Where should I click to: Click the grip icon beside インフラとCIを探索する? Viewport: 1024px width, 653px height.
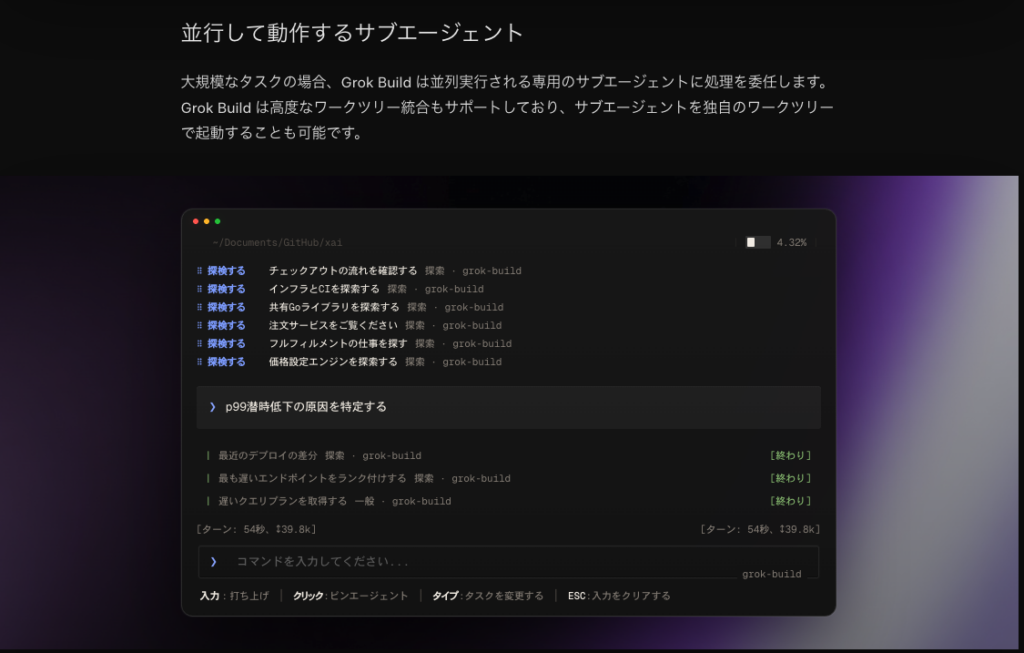pos(199,289)
